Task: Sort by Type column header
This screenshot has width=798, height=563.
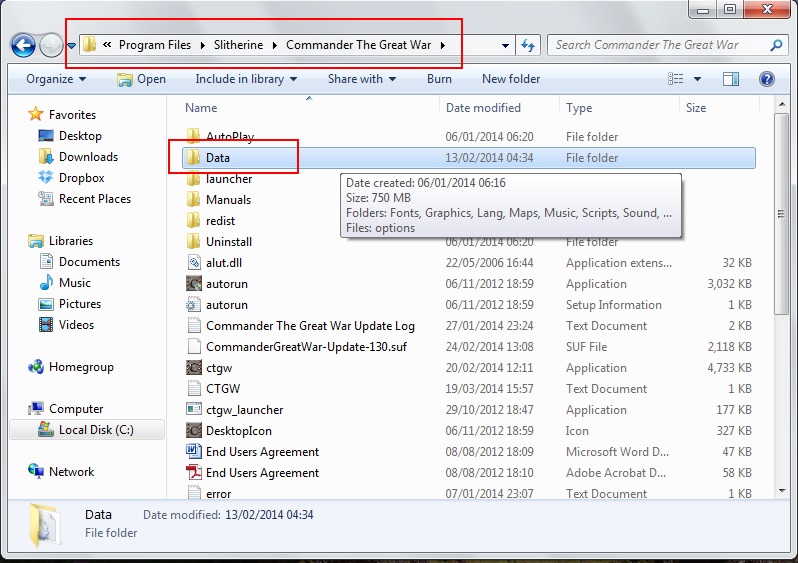Action: pos(579,108)
